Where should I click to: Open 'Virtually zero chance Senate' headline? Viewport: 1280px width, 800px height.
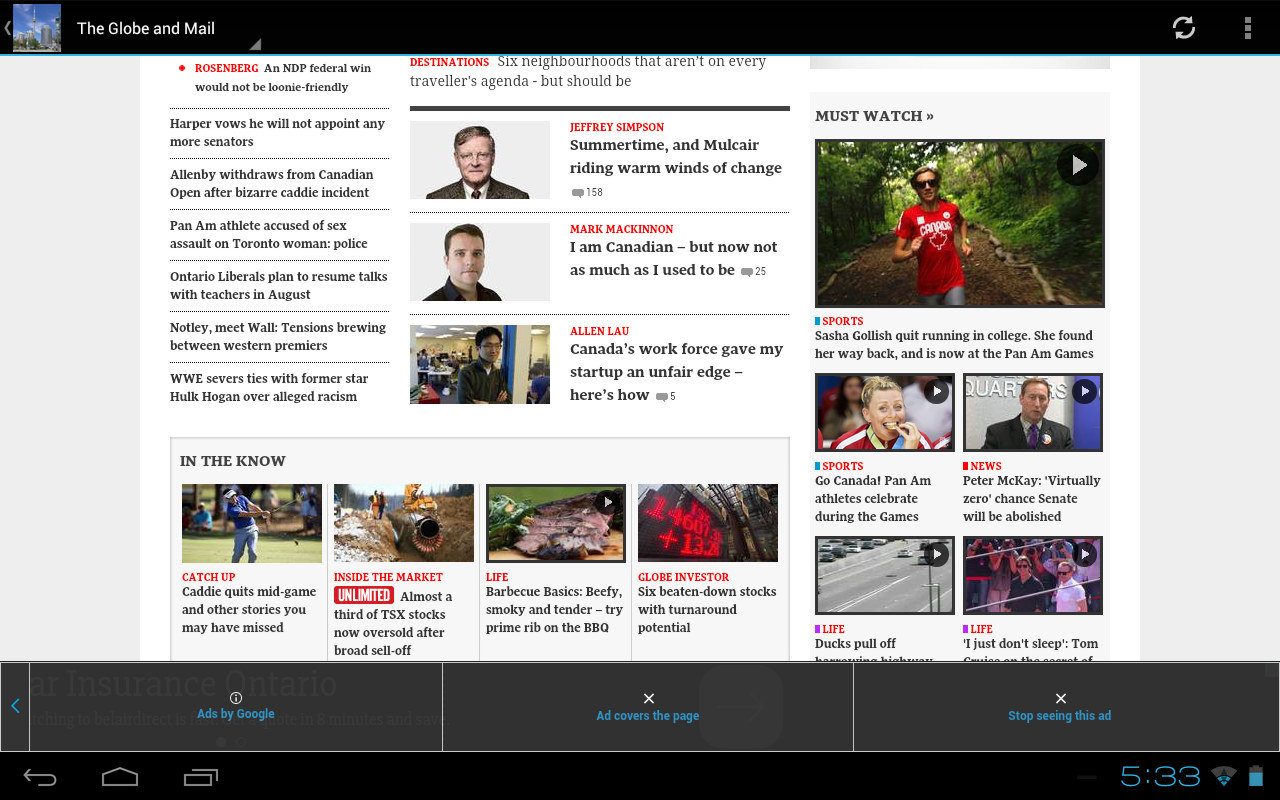tap(1032, 499)
